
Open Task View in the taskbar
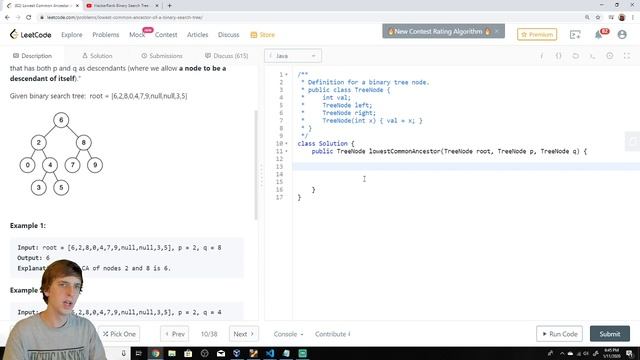point(138,353)
